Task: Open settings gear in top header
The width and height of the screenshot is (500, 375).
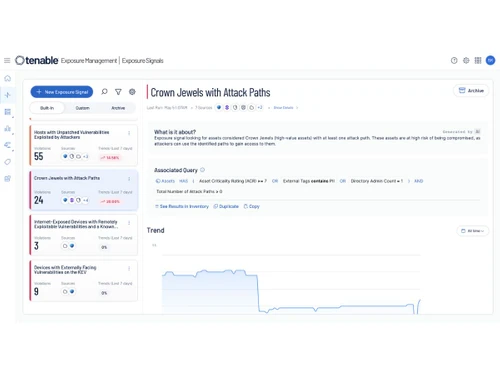Action: [466, 60]
